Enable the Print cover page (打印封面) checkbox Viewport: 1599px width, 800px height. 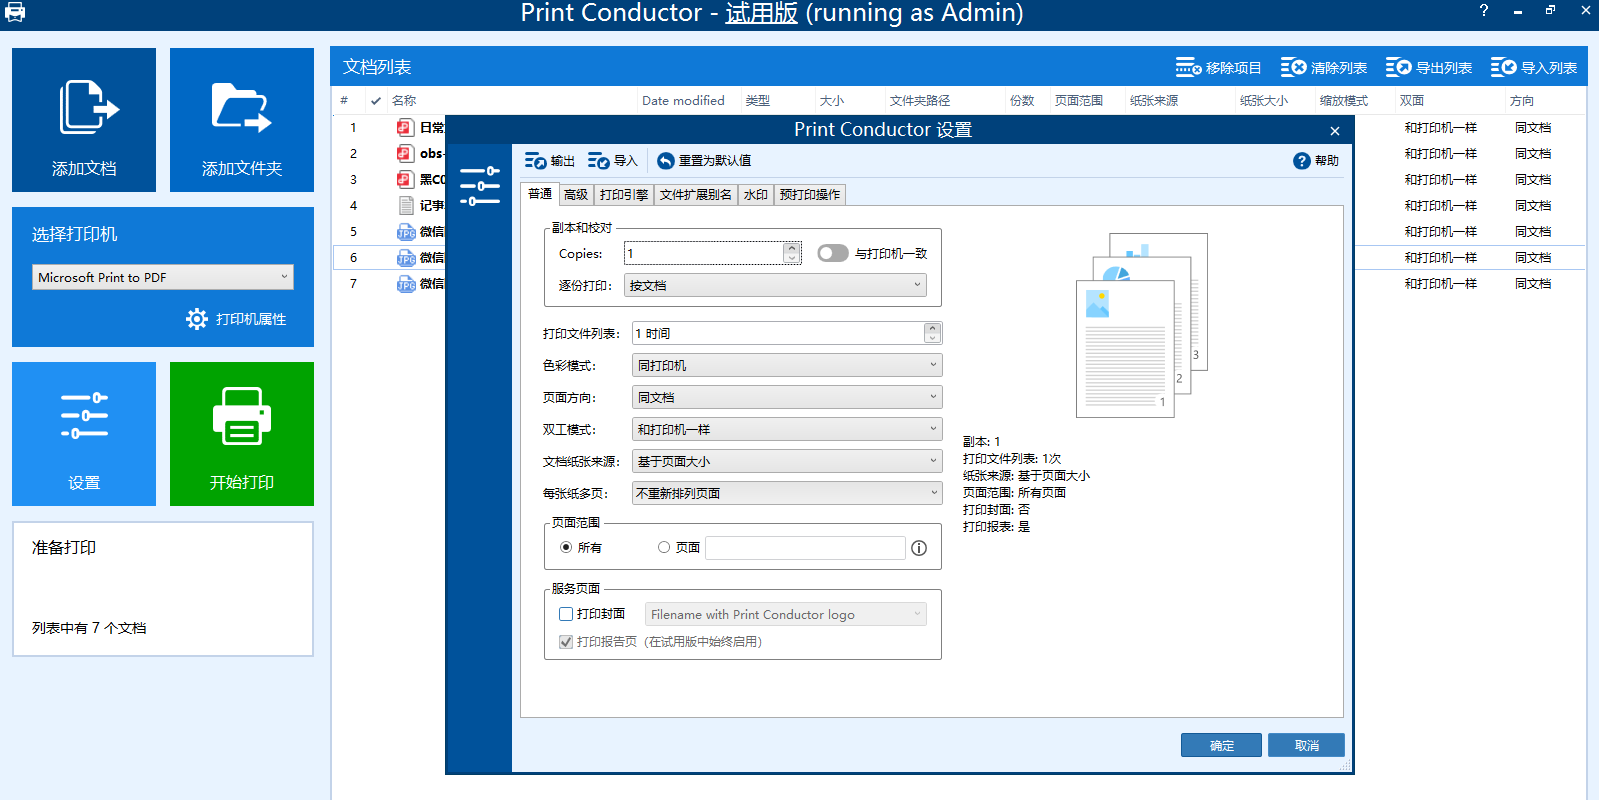[566, 614]
